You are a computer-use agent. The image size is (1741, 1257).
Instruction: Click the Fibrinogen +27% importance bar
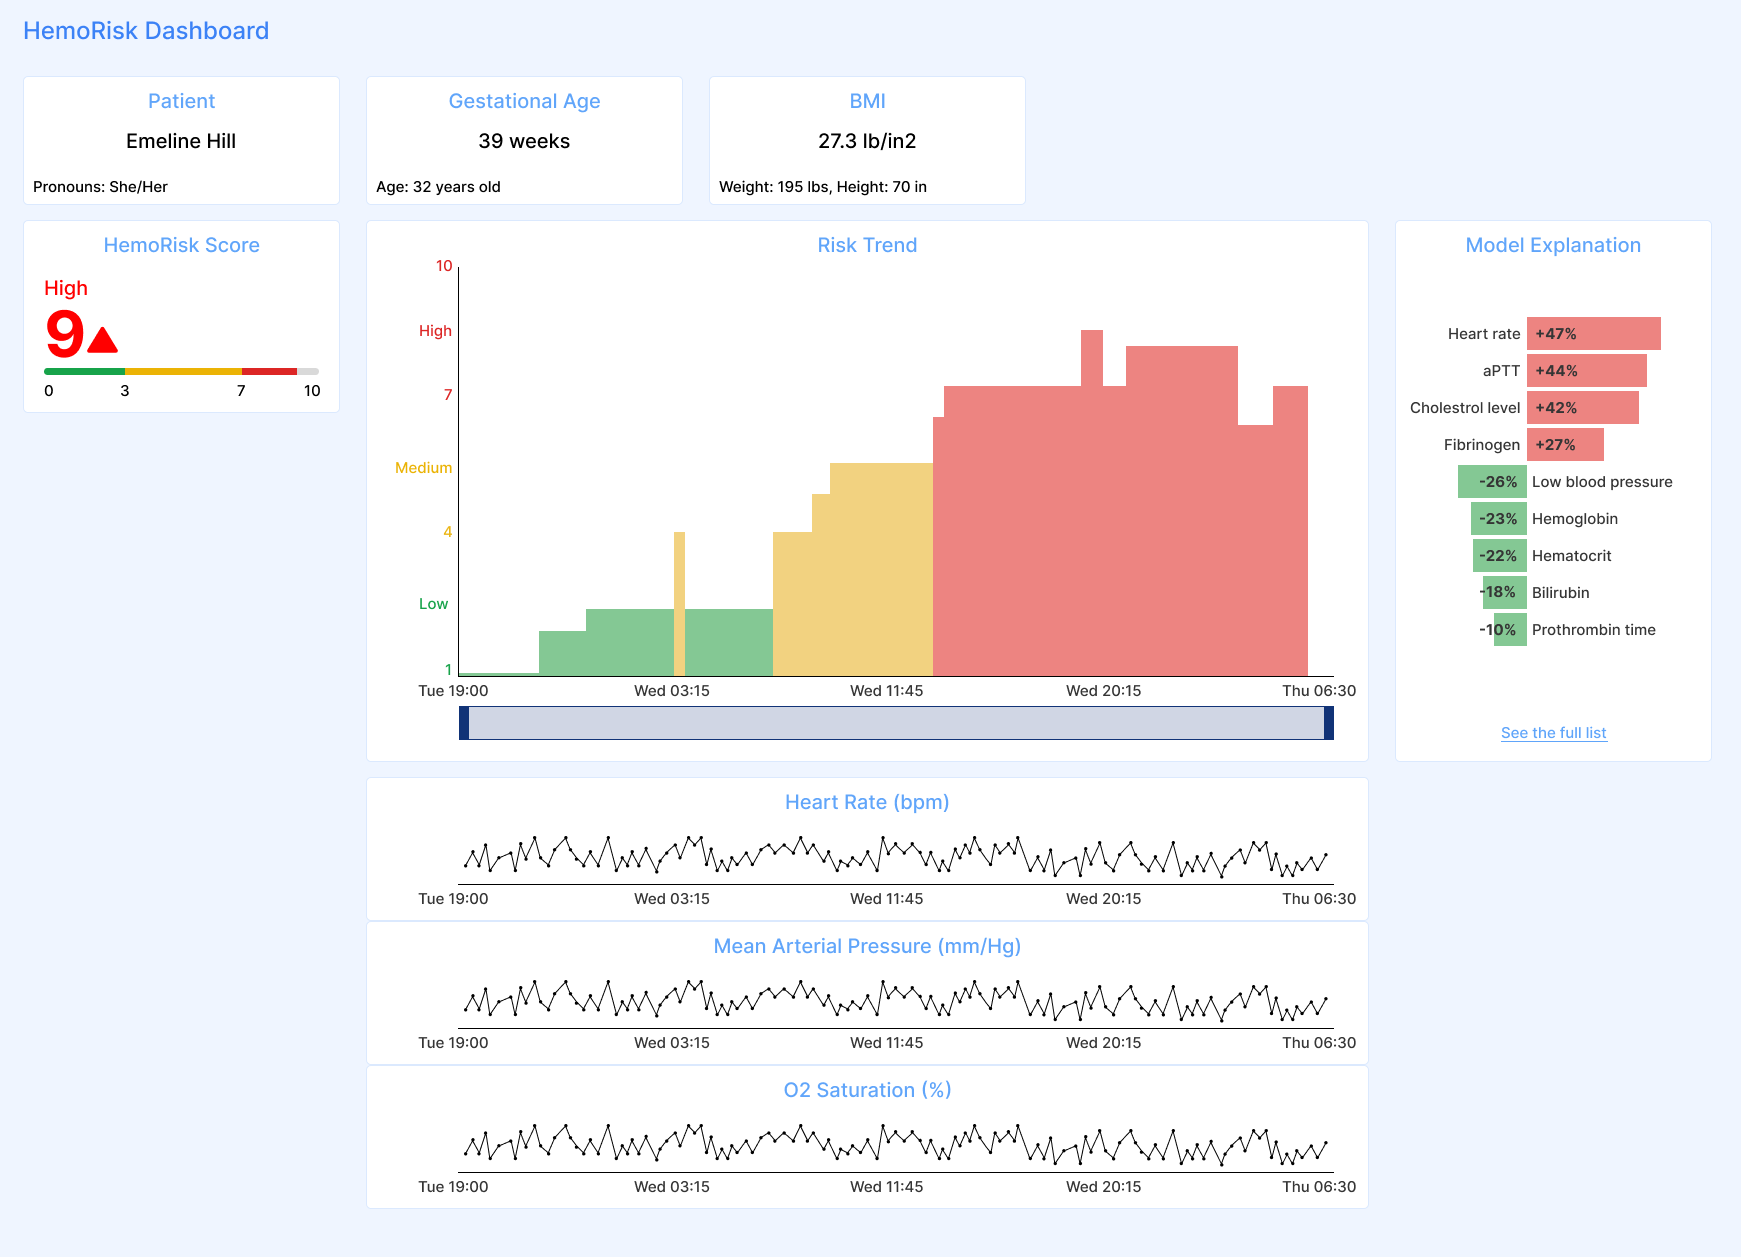tap(1566, 444)
